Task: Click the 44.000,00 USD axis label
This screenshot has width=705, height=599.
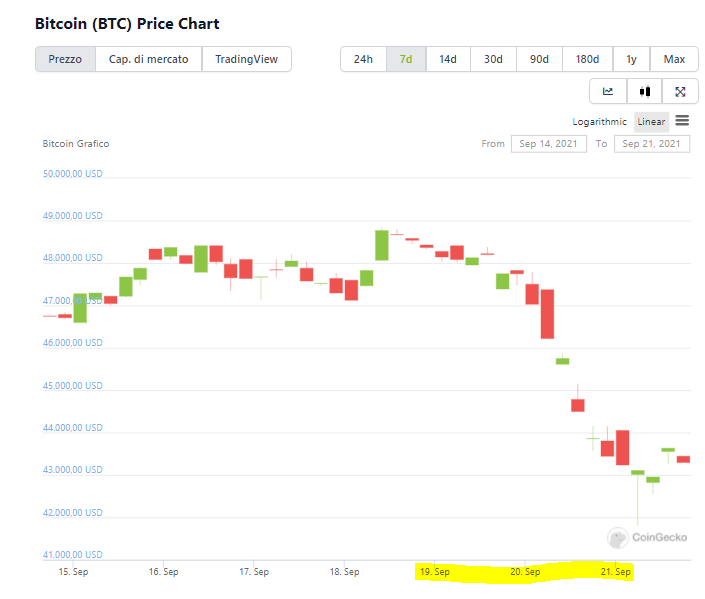Action: coord(73,428)
